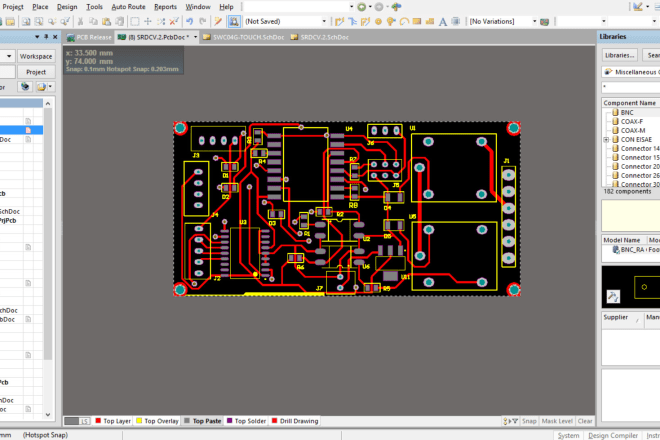
Task: Select the BNC component in list
Action: [x=627, y=112]
